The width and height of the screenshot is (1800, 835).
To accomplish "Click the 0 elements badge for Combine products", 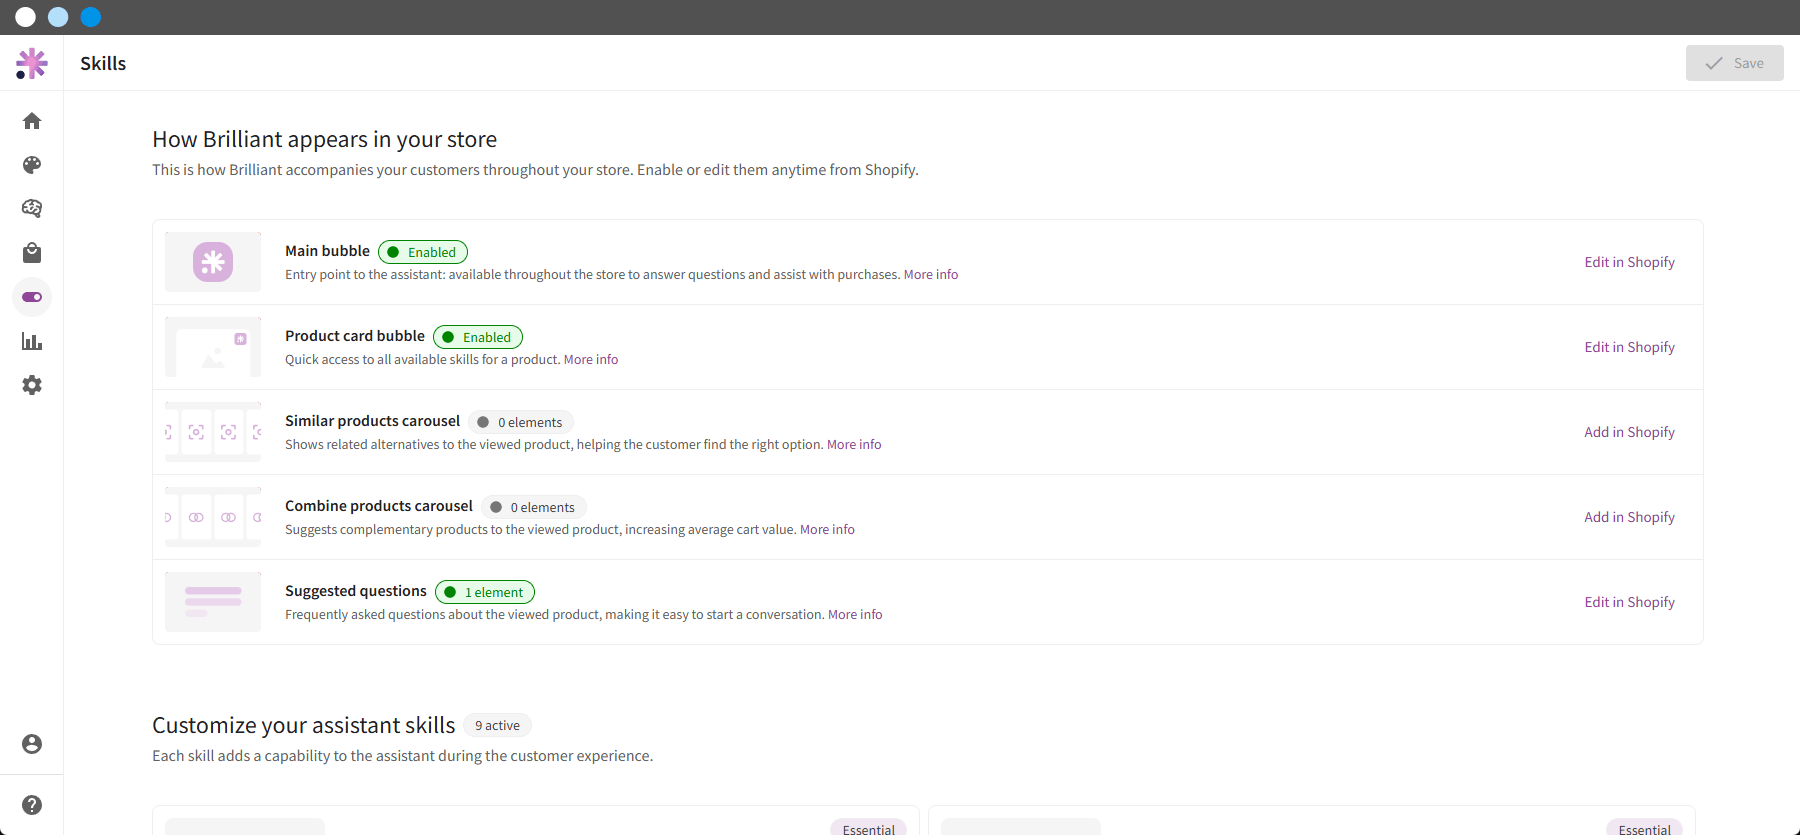I will coord(534,507).
